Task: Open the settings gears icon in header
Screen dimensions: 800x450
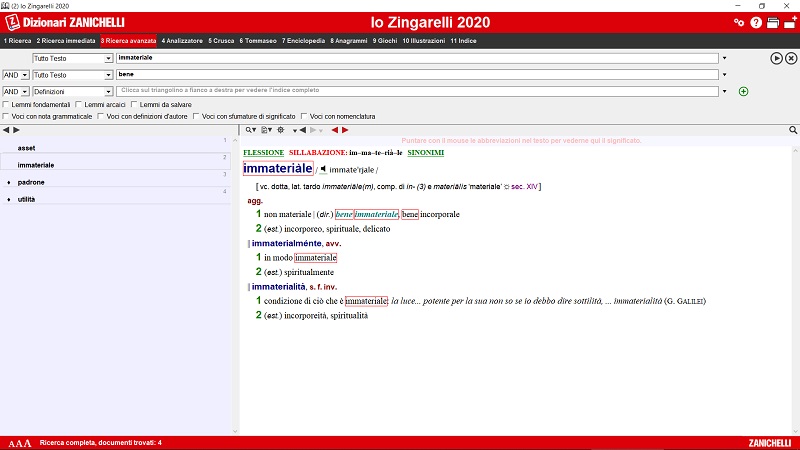Action: (739, 22)
